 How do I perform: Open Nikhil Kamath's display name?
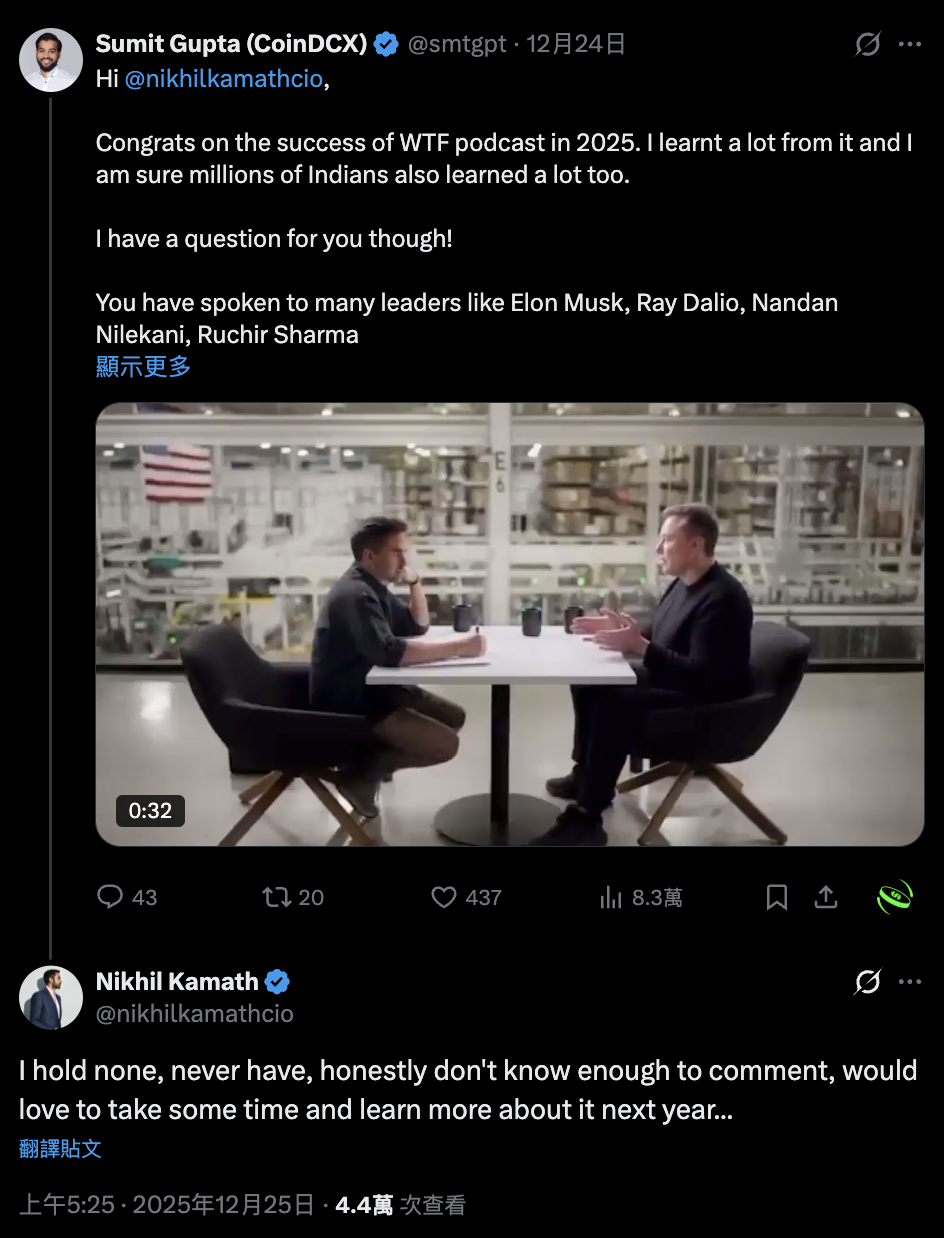177,982
